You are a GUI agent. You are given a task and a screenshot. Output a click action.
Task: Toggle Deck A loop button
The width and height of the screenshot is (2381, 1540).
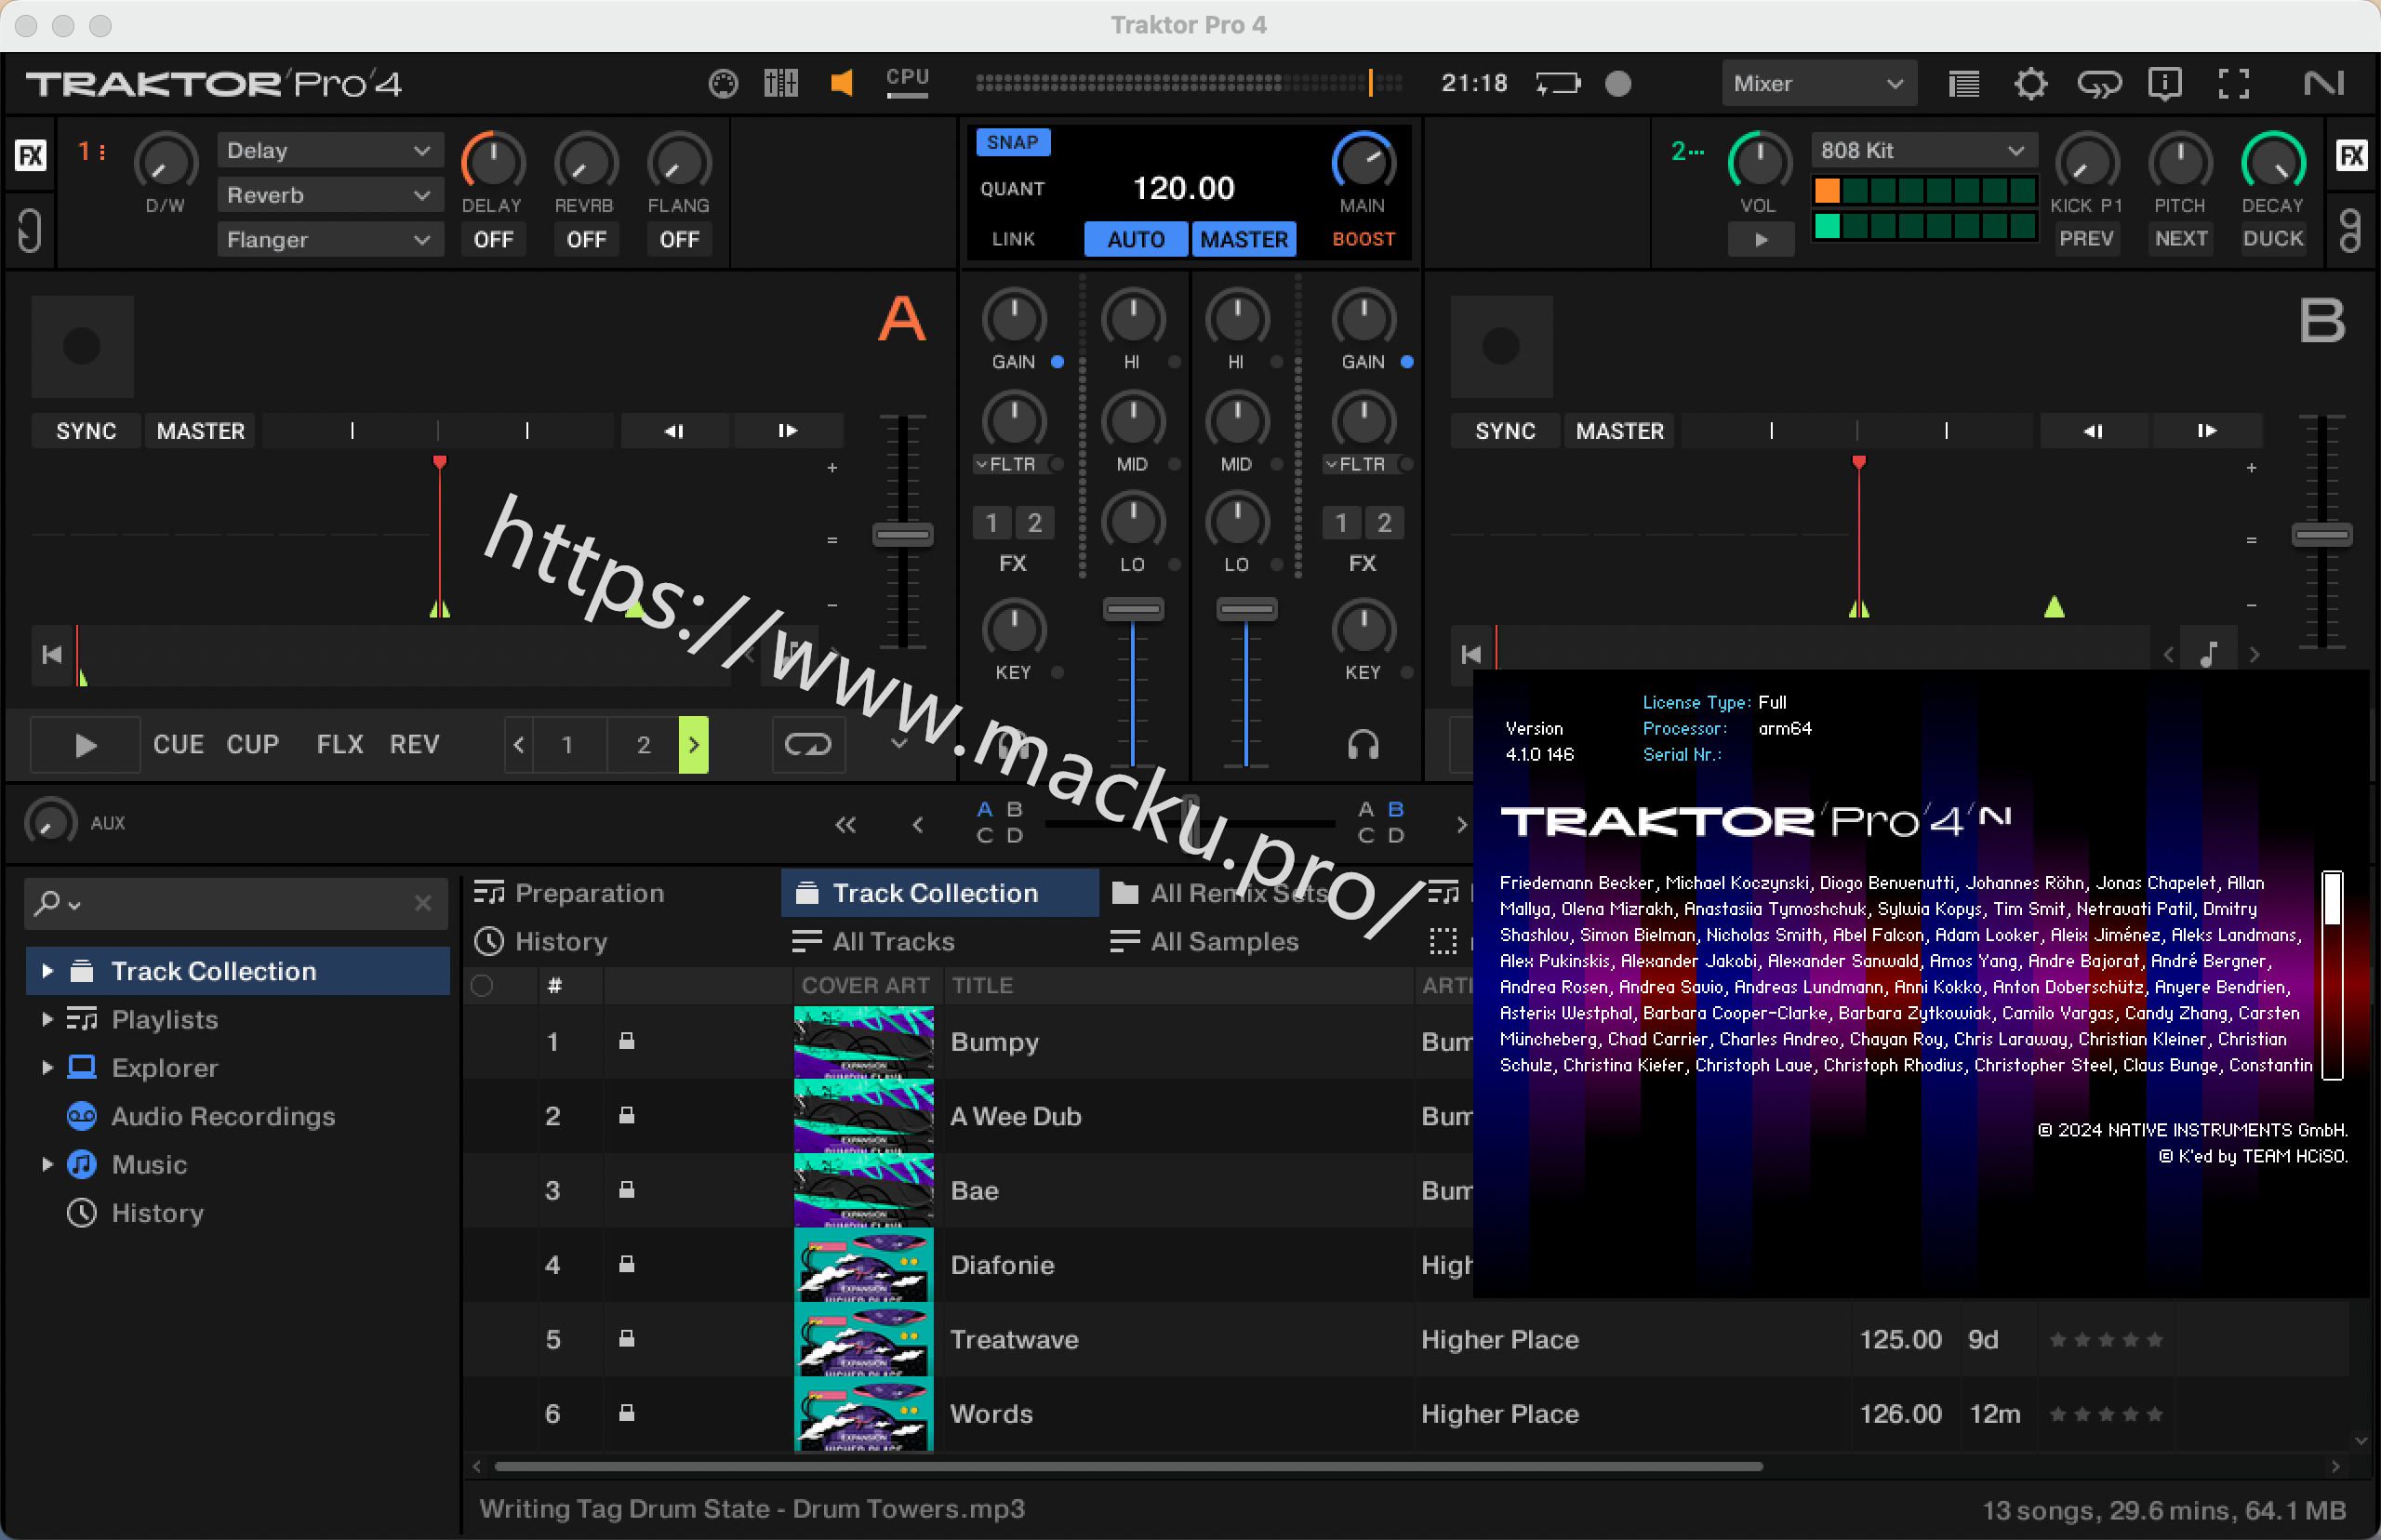click(x=808, y=745)
